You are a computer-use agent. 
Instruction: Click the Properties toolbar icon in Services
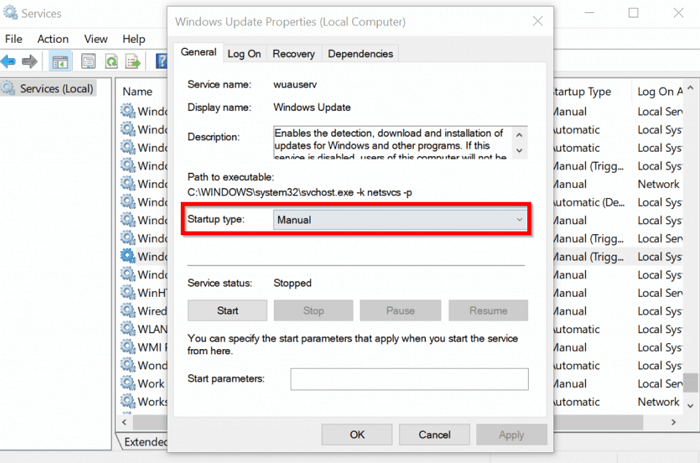point(88,61)
